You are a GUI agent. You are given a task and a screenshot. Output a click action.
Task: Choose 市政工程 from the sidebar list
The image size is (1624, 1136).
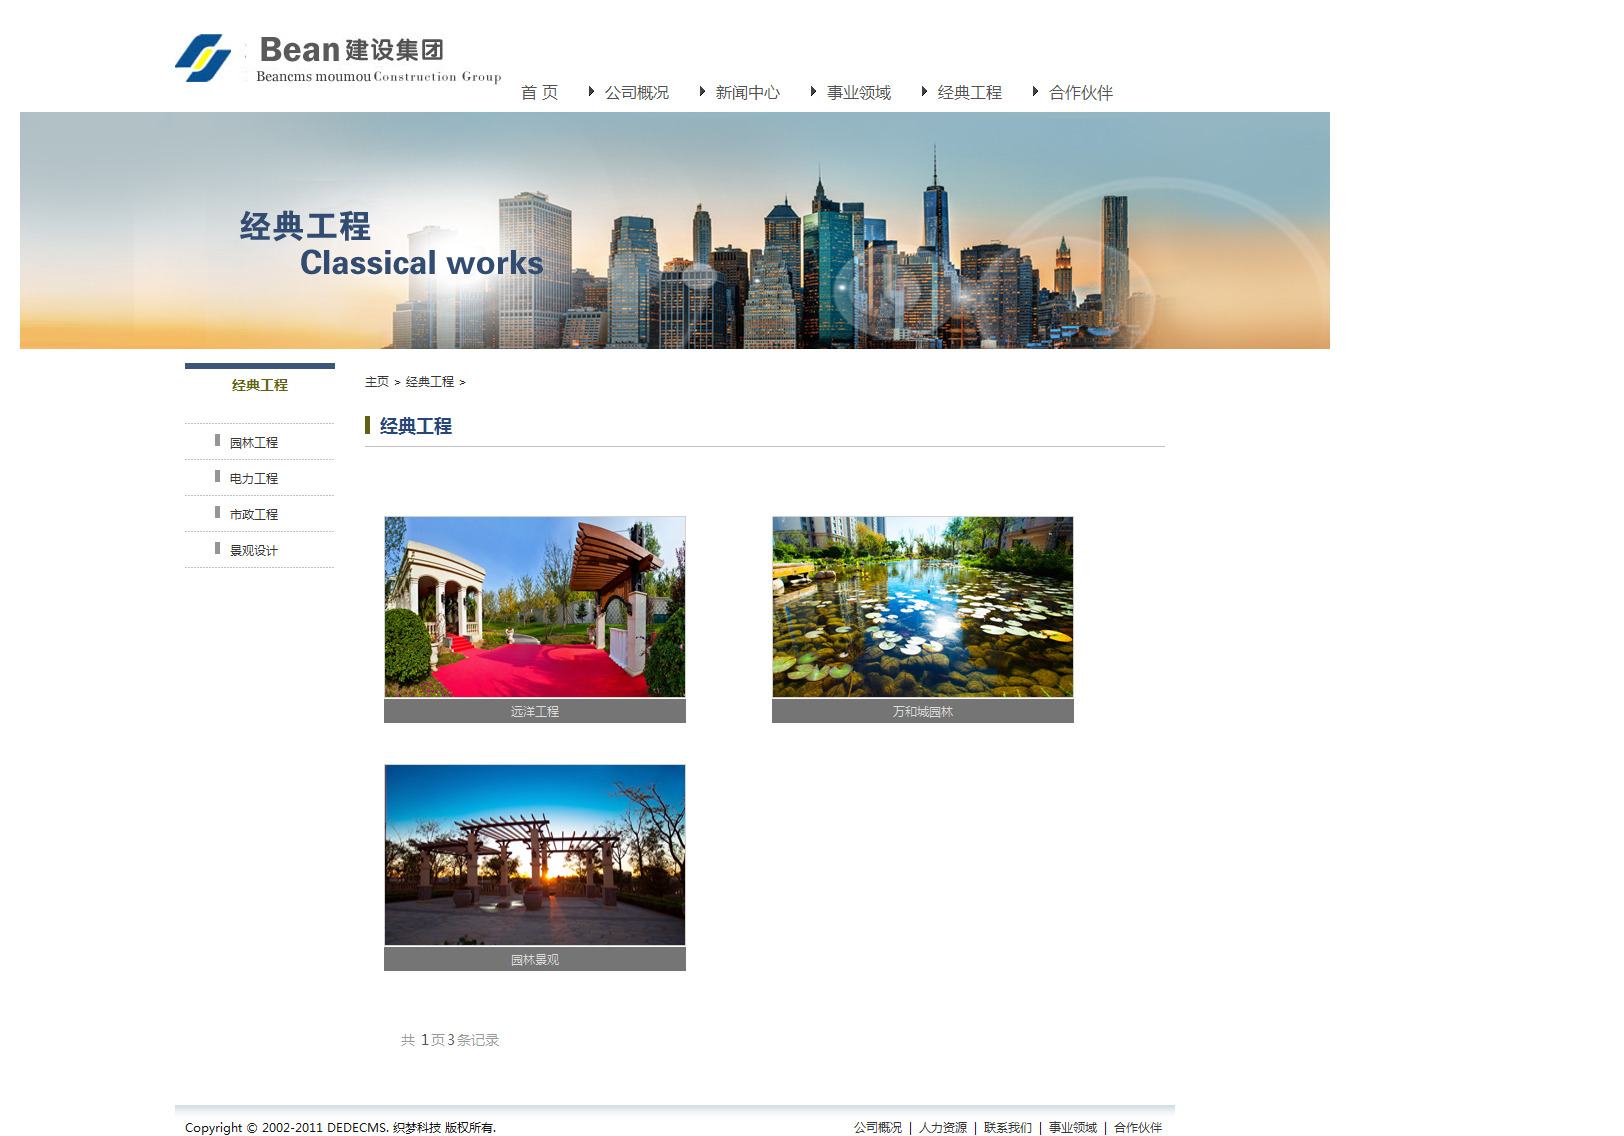tap(254, 515)
